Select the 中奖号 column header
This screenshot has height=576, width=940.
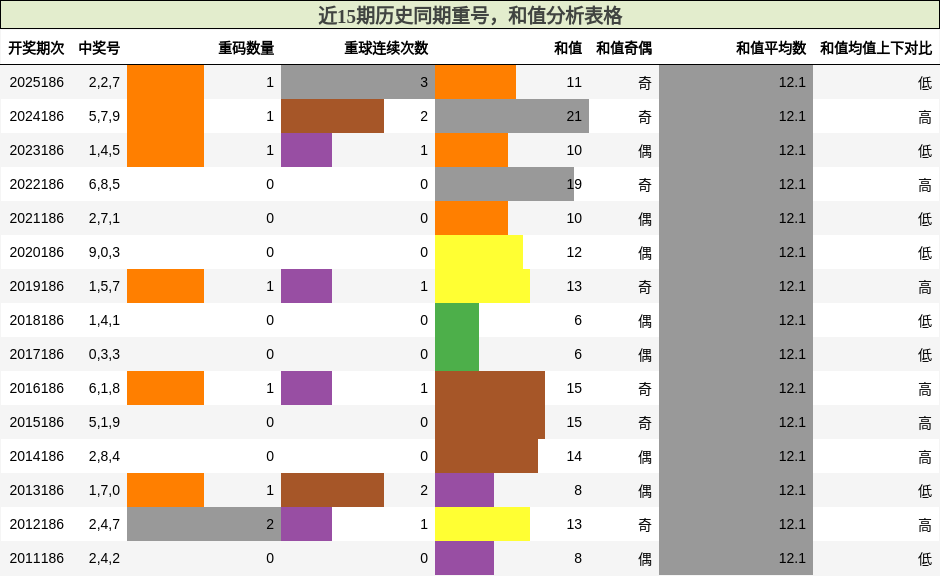[x=100, y=48]
